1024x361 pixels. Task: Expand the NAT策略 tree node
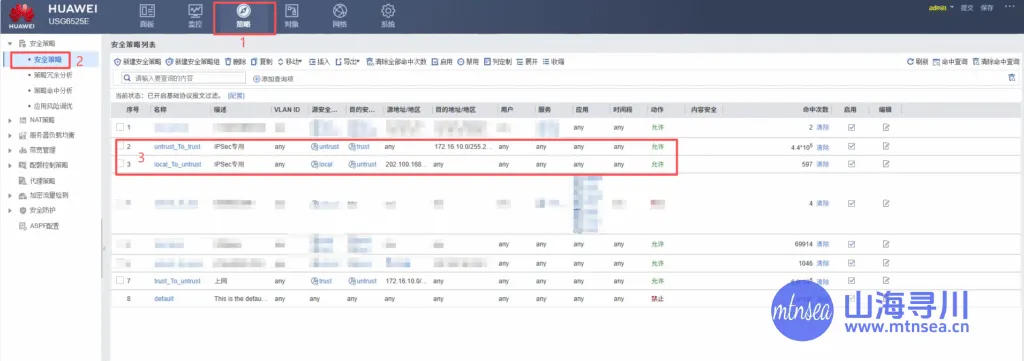(x=10, y=120)
